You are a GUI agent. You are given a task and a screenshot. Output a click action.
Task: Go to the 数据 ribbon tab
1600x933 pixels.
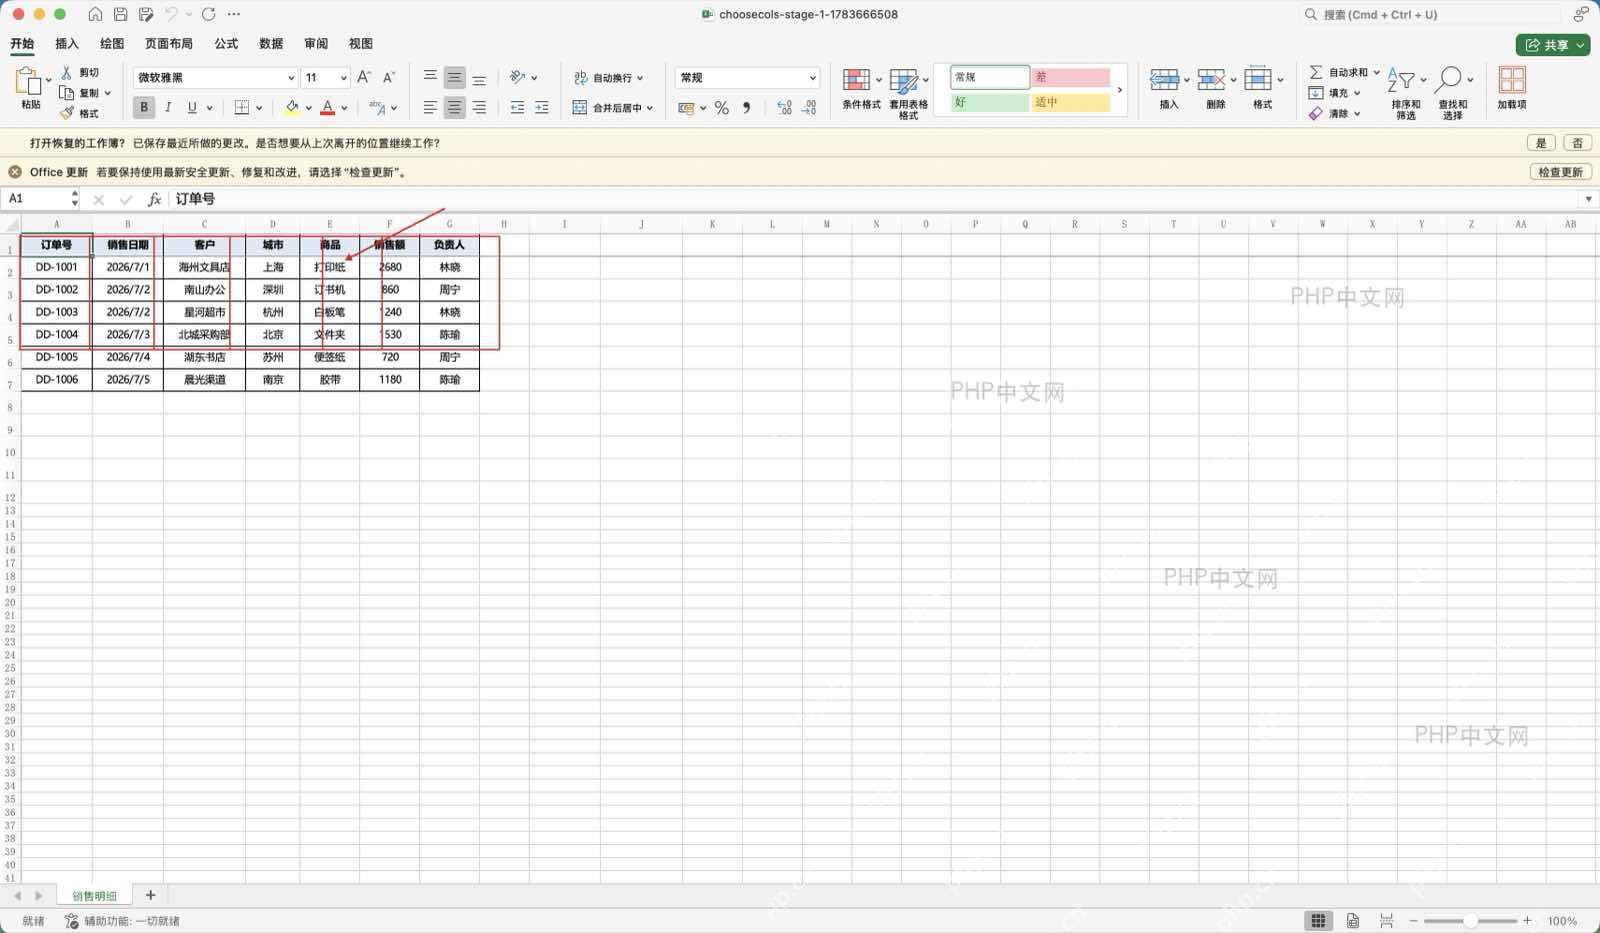[271, 44]
